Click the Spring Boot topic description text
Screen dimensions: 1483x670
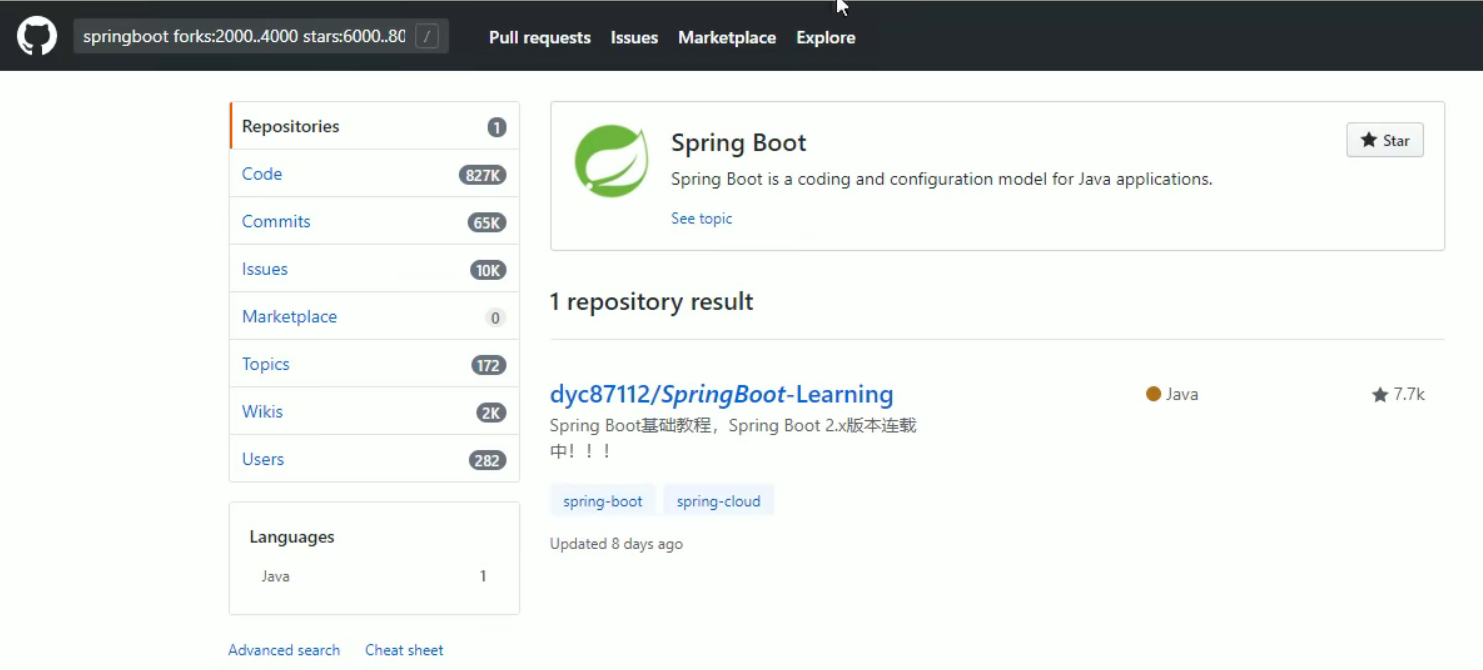pyautogui.click(x=941, y=180)
